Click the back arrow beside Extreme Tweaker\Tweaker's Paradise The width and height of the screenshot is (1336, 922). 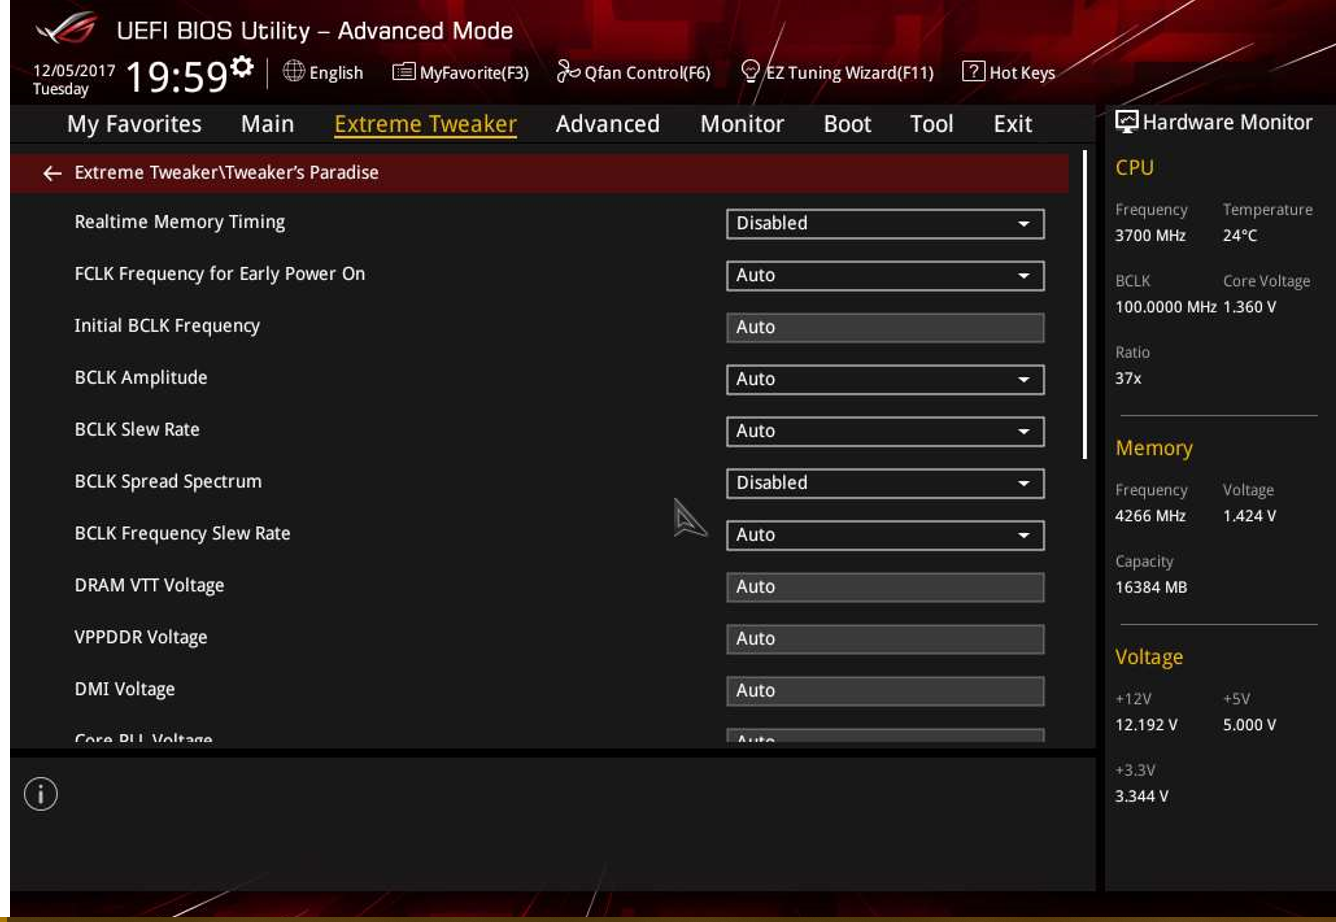pos(52,174)
